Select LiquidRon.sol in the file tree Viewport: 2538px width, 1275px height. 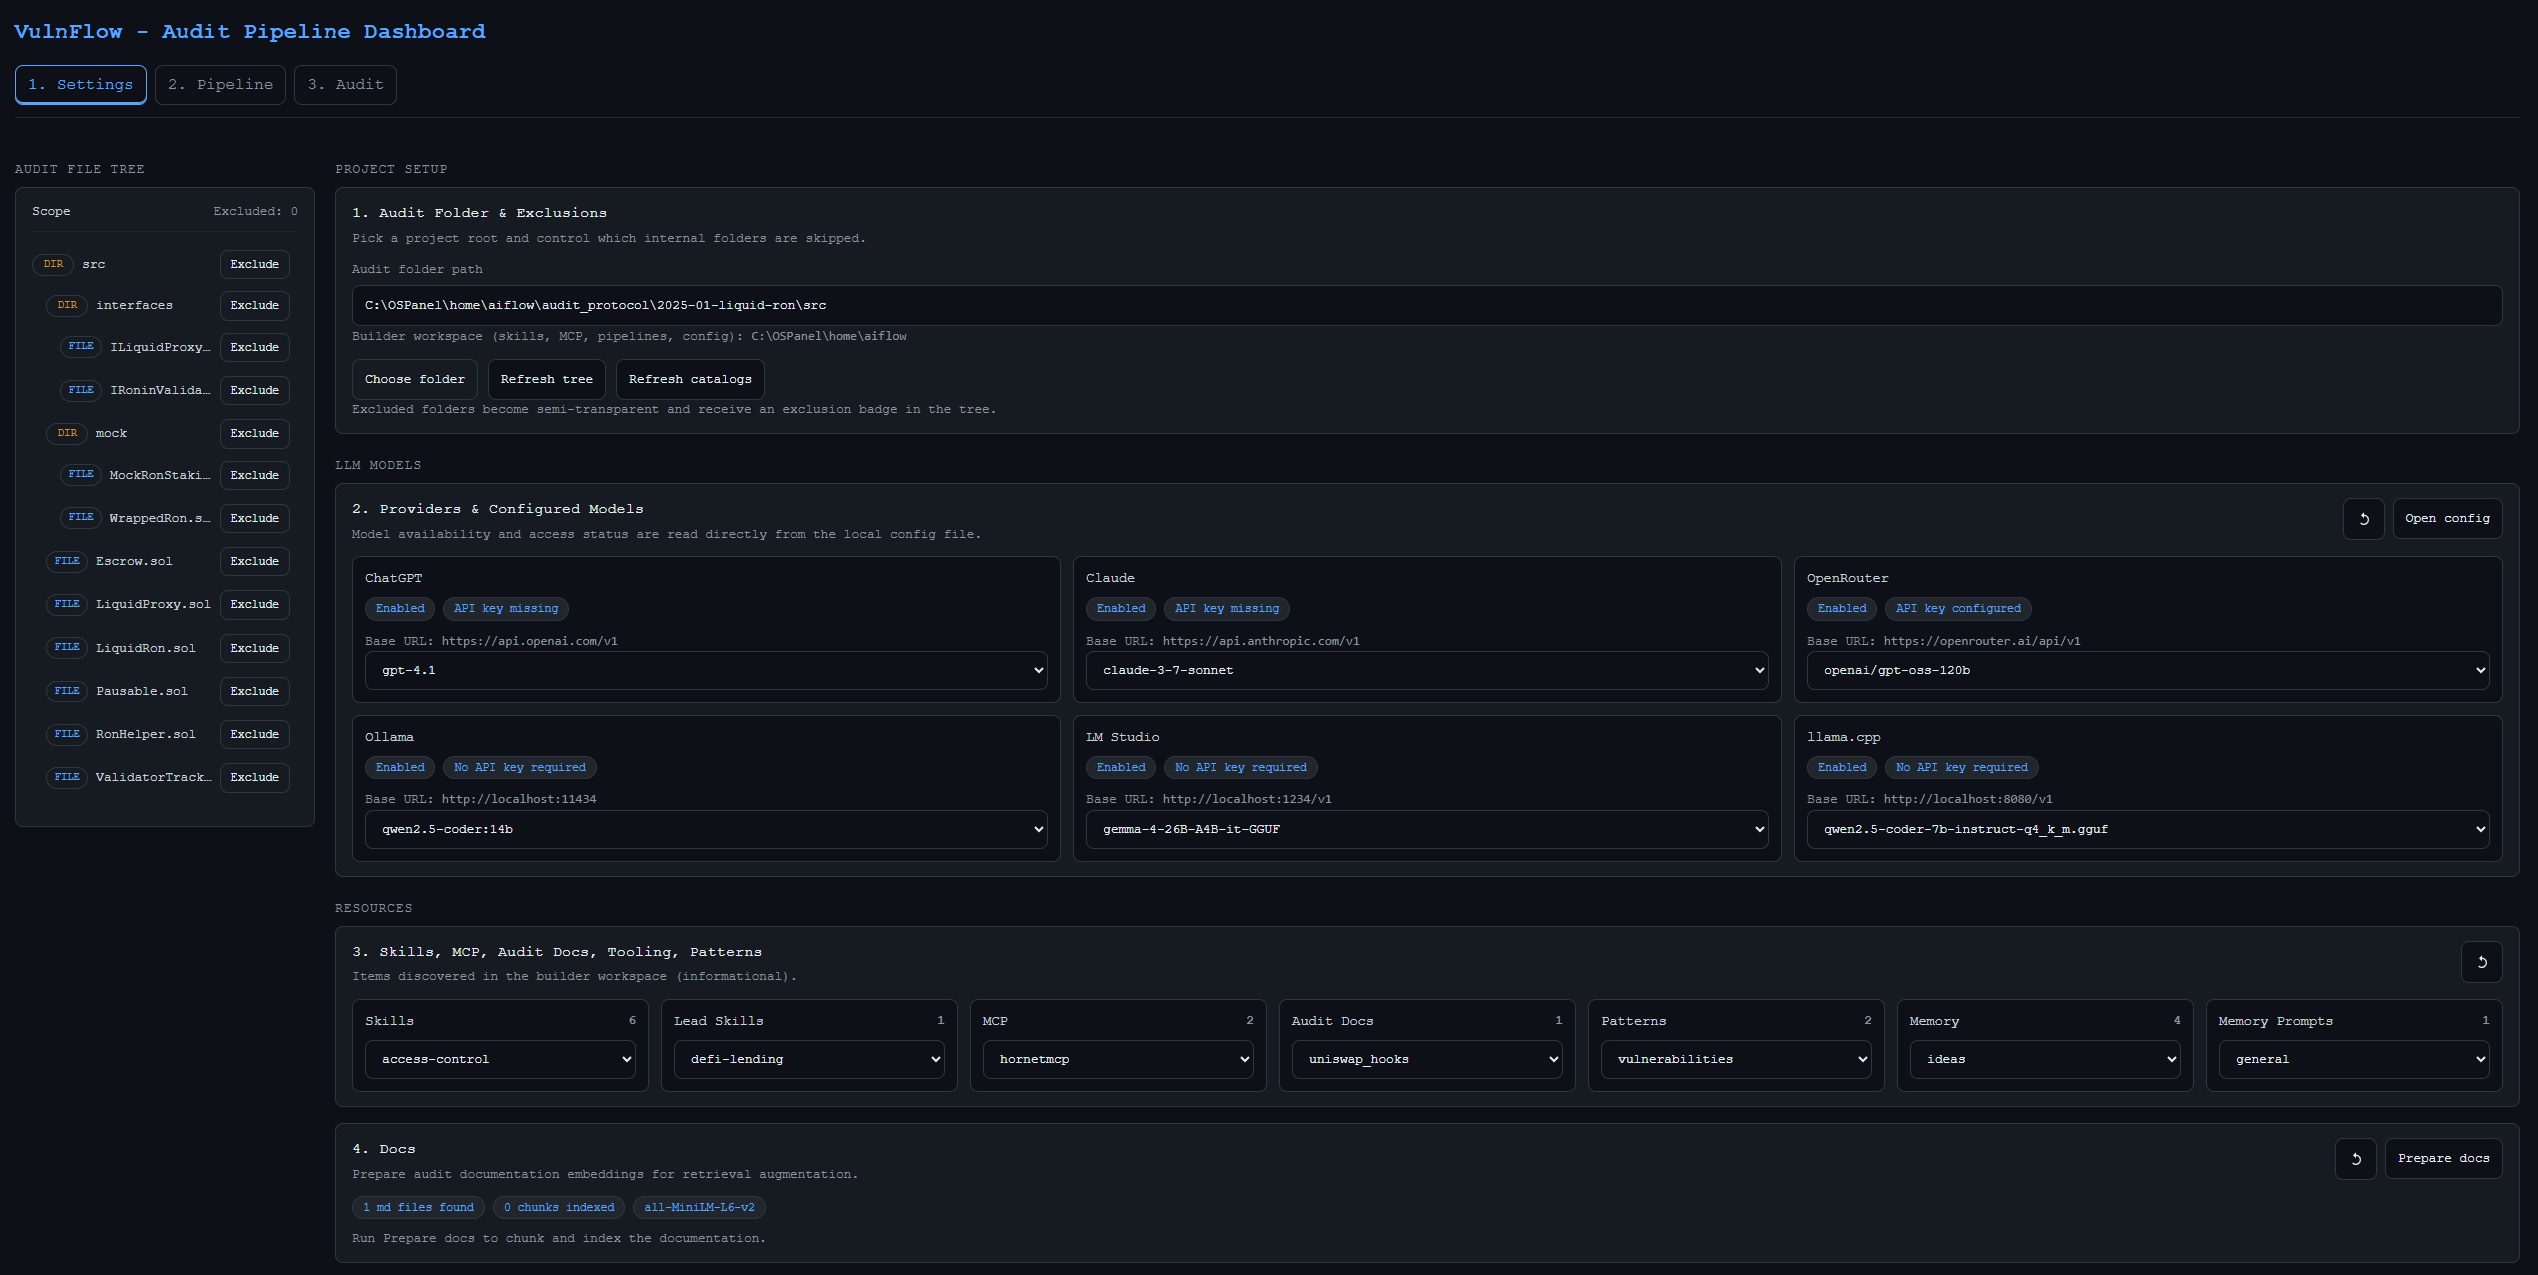pos(146,649)
